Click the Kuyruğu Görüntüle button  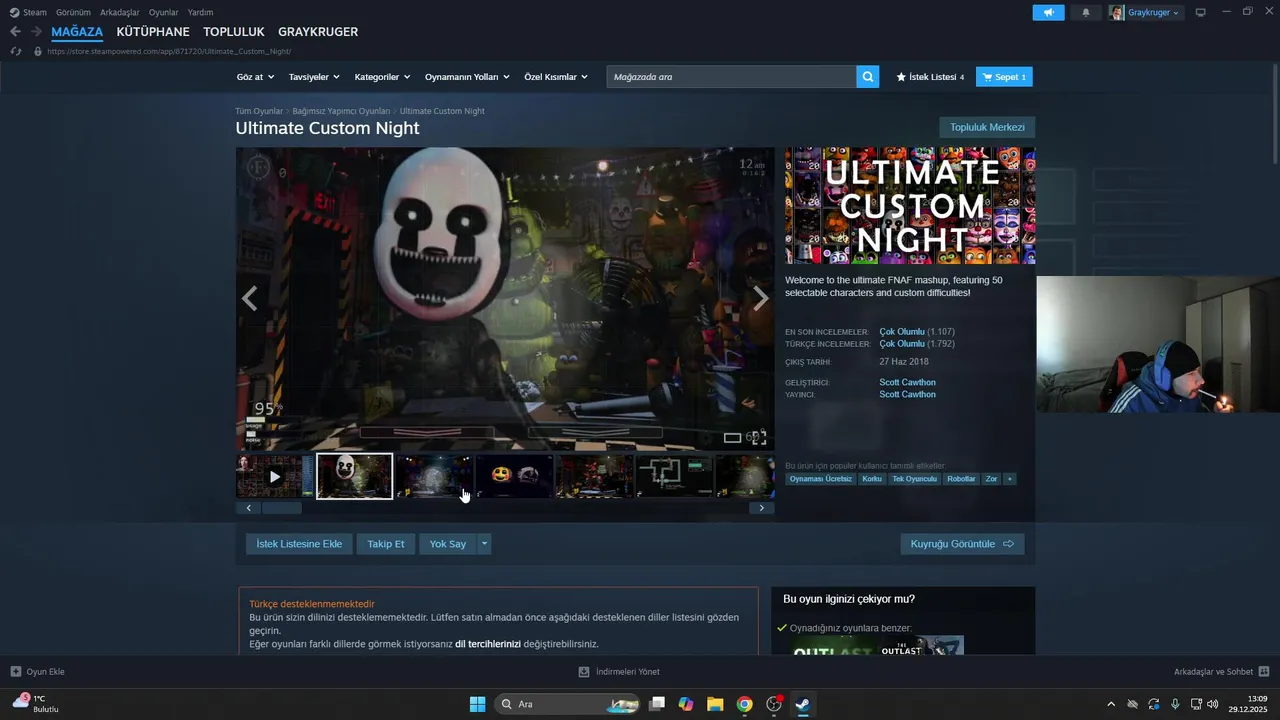(962, 544)
